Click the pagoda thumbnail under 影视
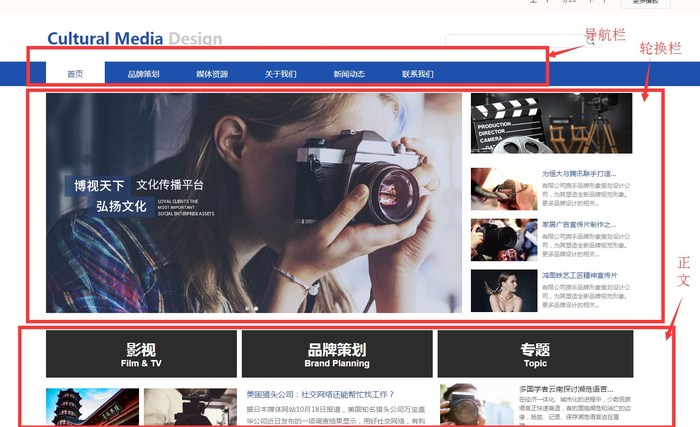The width and height of the screenshot is (700, 427). pos(92,407)
